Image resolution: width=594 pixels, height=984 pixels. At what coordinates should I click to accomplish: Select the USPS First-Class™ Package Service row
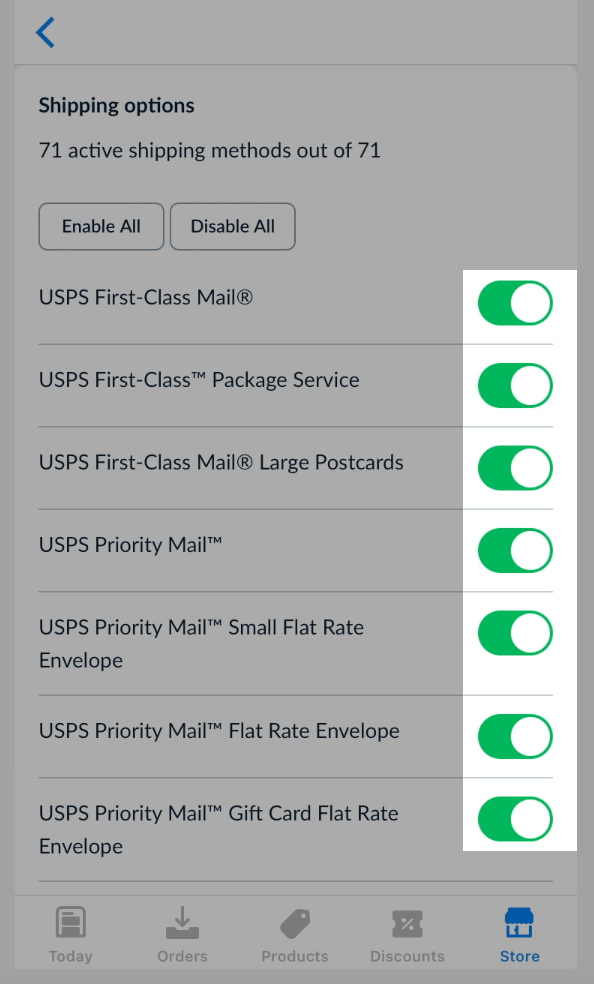(x=198, y=380)
